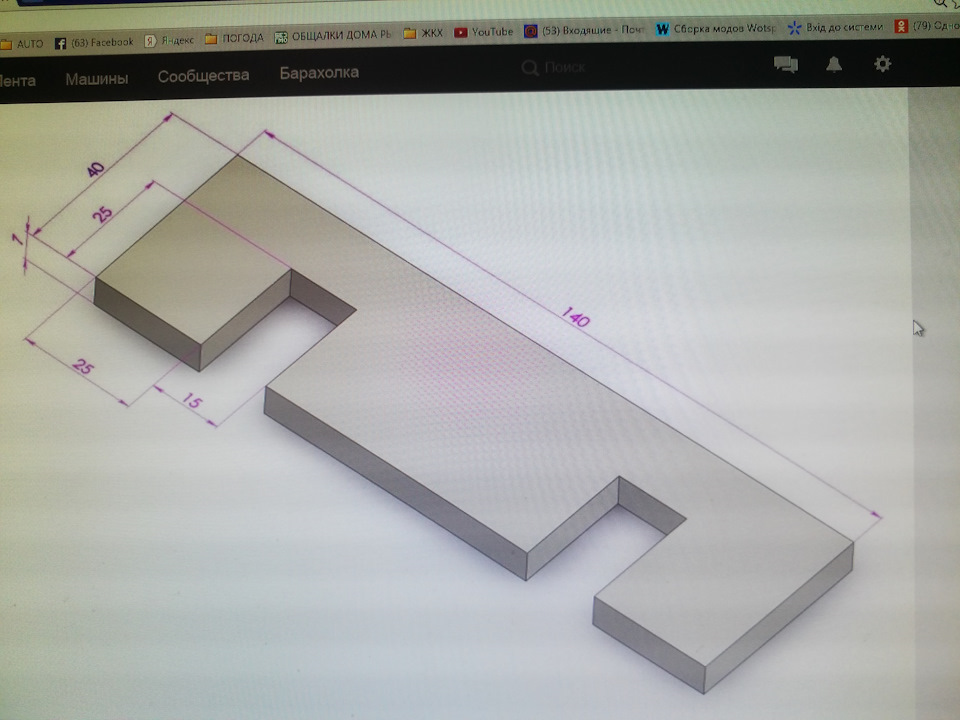
Task: Open the ОБЩАЛКИ ДОМА bookmark
Action: pos(332,36)
